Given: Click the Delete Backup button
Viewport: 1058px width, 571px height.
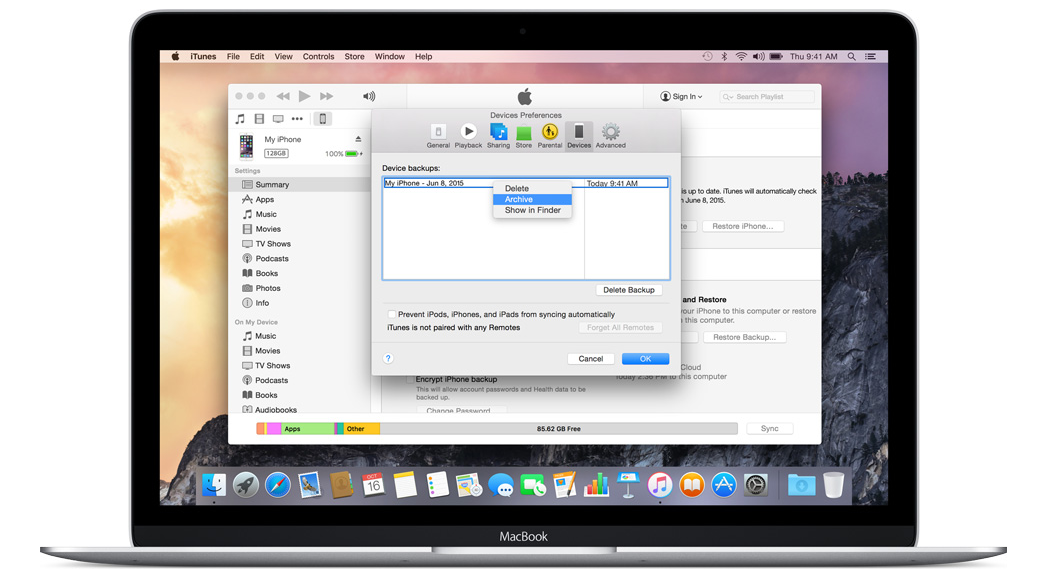Looking at the screenshot, I should [x=629, y=290].
